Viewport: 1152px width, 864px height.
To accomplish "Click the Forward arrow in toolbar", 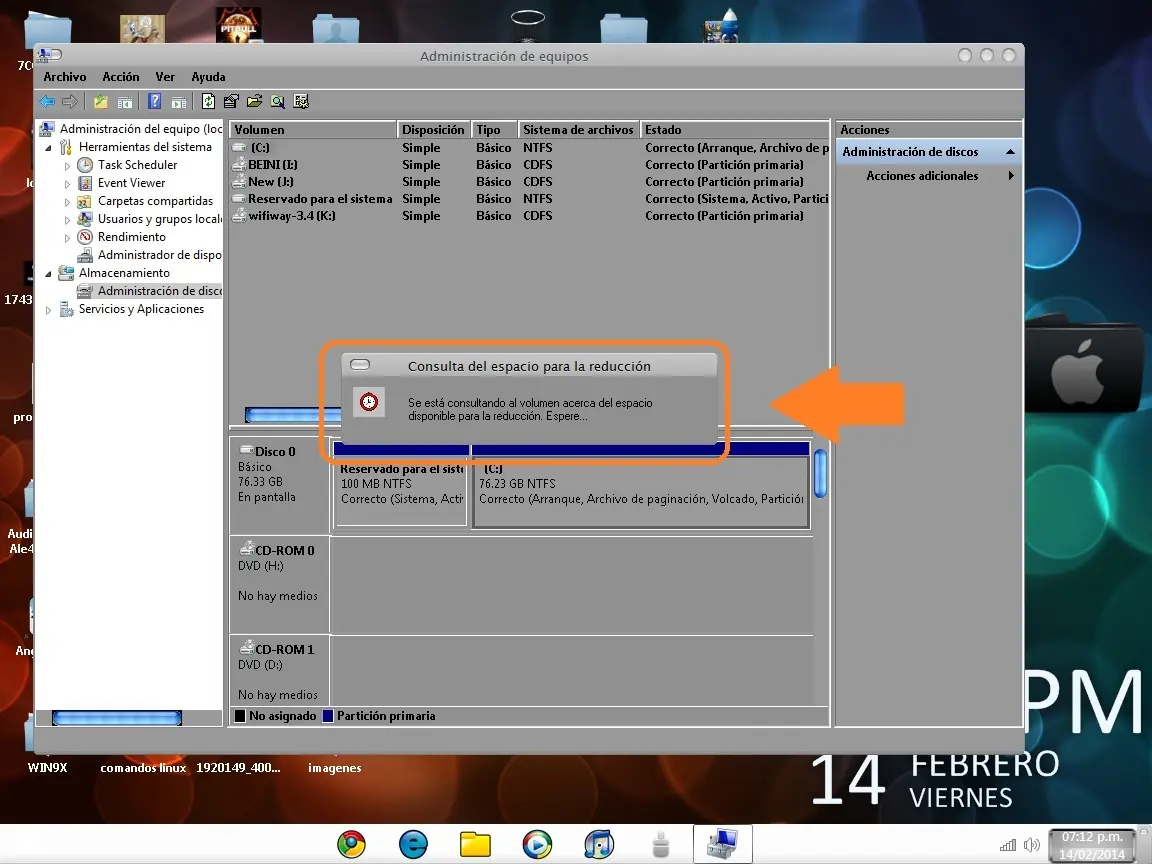I will (70, 101).
